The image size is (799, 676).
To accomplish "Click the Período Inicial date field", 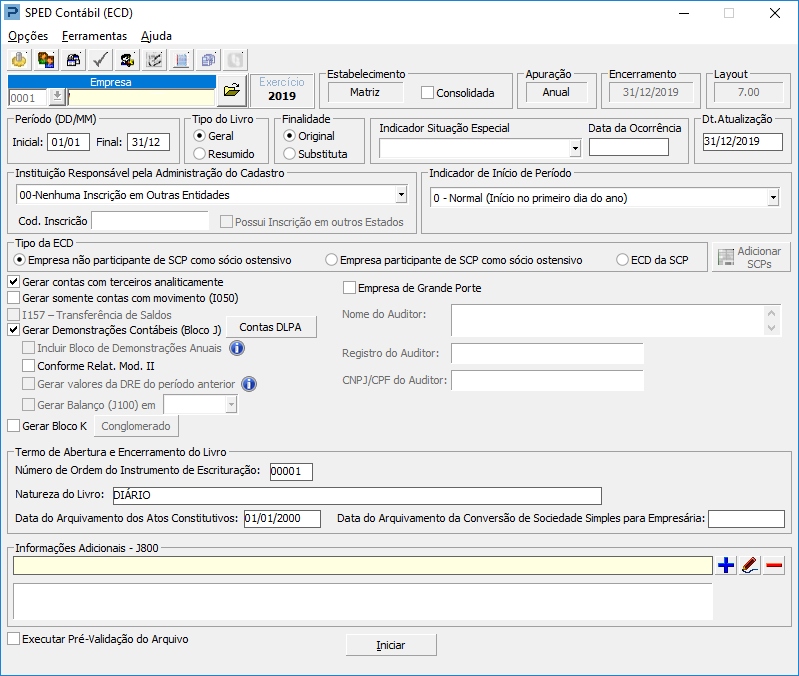I will tap(68, 142).
